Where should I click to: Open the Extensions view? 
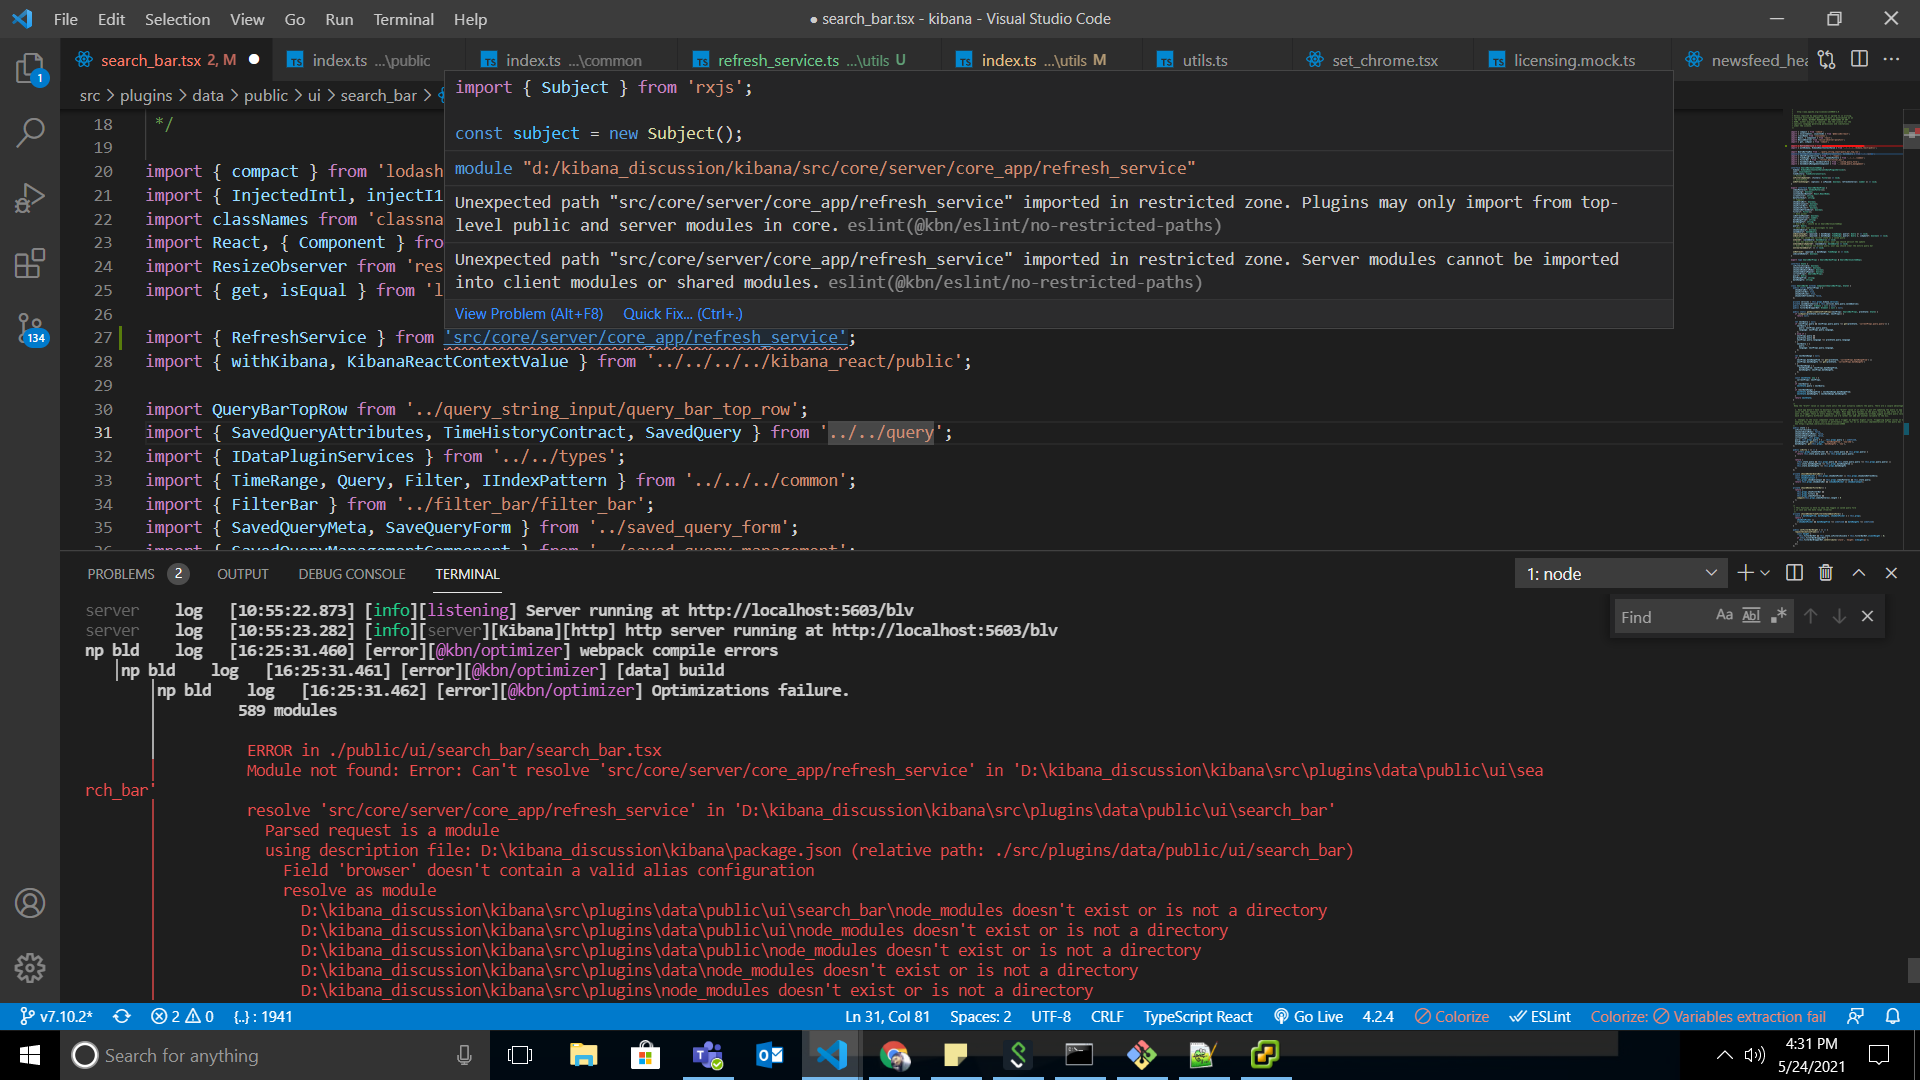click(30, 264)
